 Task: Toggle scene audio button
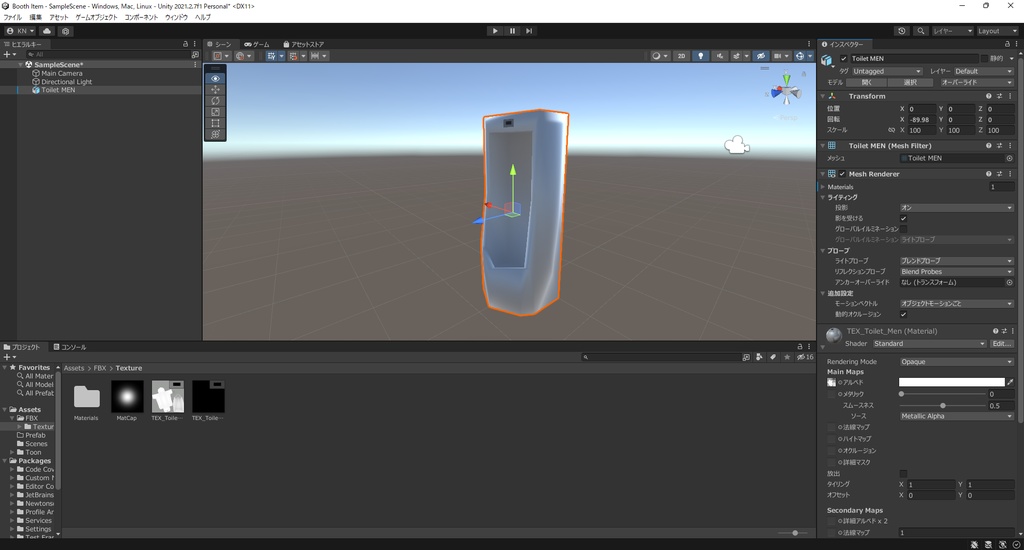coord(720,56)
